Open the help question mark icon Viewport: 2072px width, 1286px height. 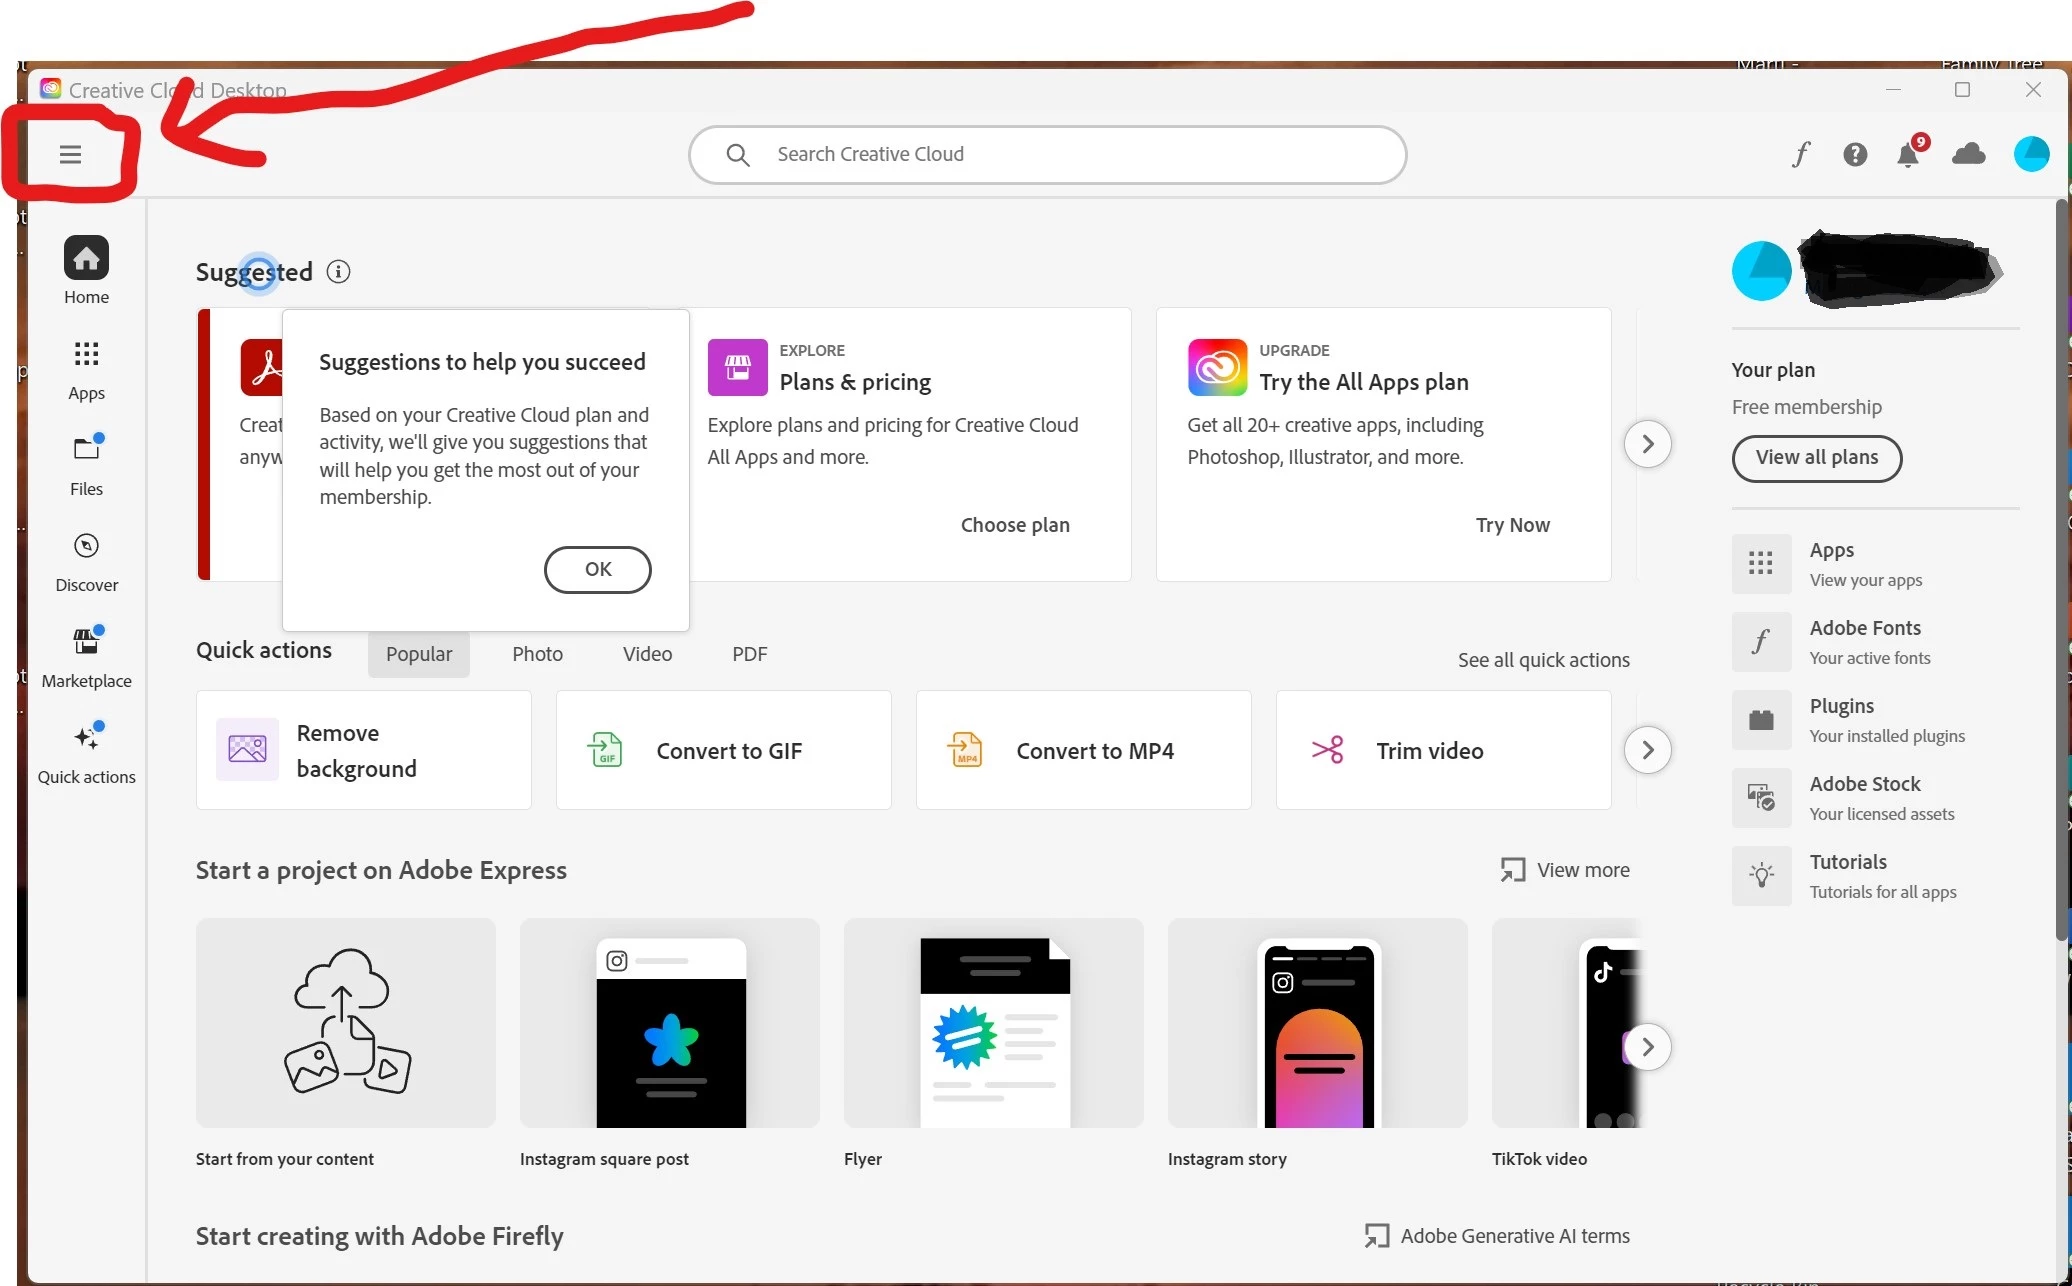[1855, 154]
